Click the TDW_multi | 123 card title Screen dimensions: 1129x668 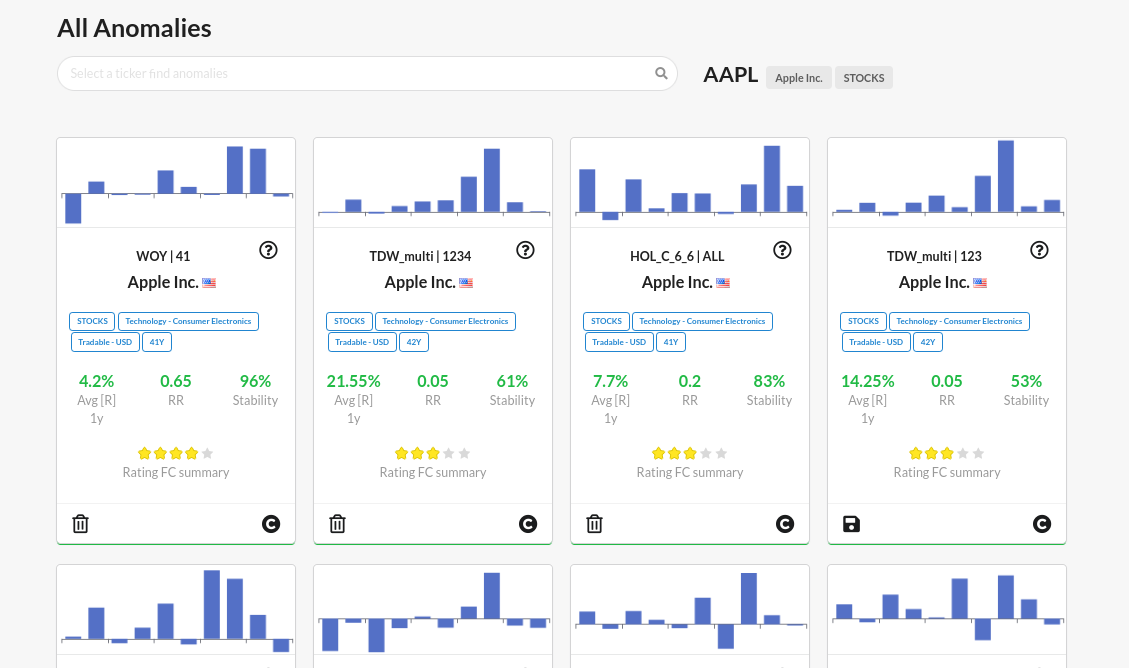(x=935, y=256)
